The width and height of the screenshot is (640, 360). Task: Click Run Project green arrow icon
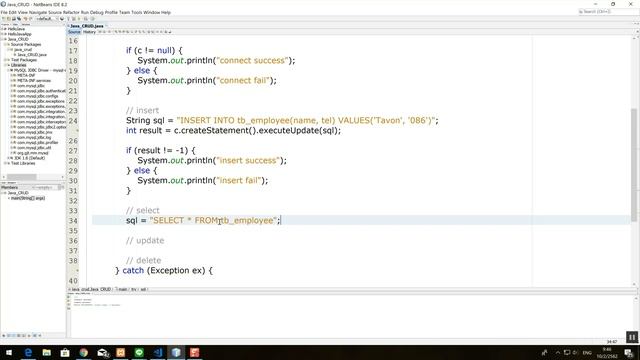[x=80, y=19]
